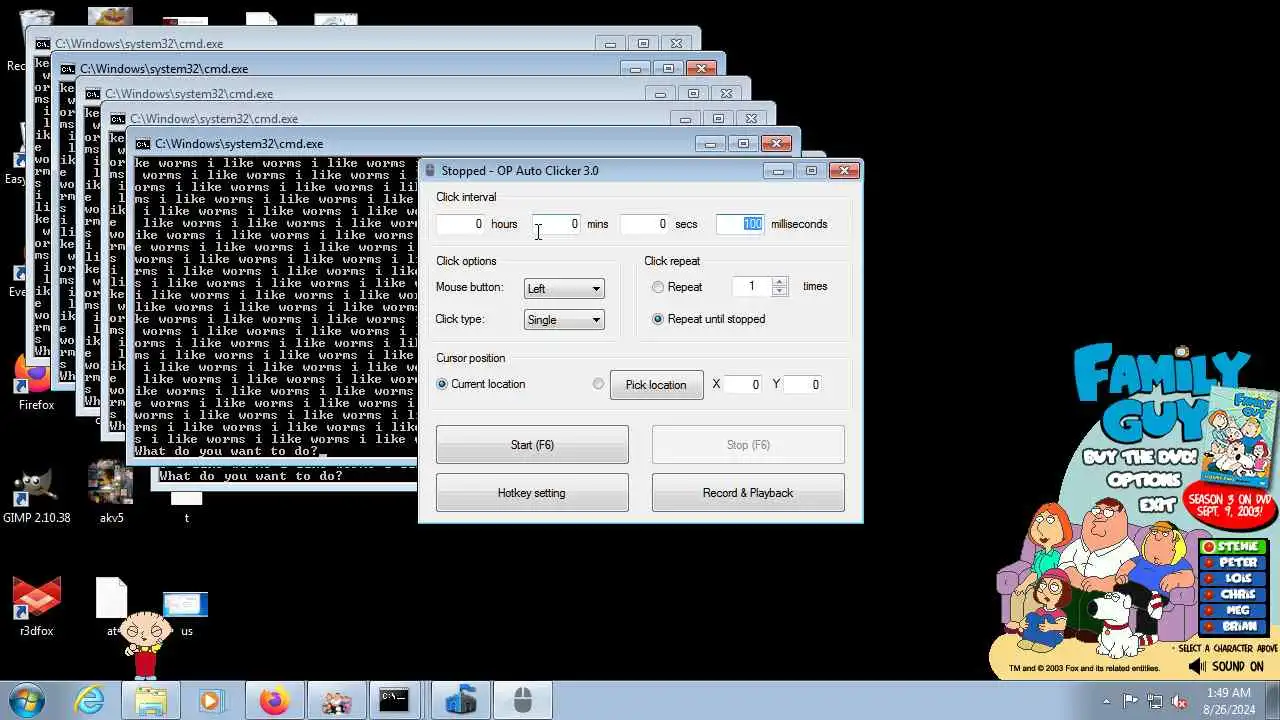Select the Firefox desktop shortcut
1280x720 pixels.
(36, 384)
